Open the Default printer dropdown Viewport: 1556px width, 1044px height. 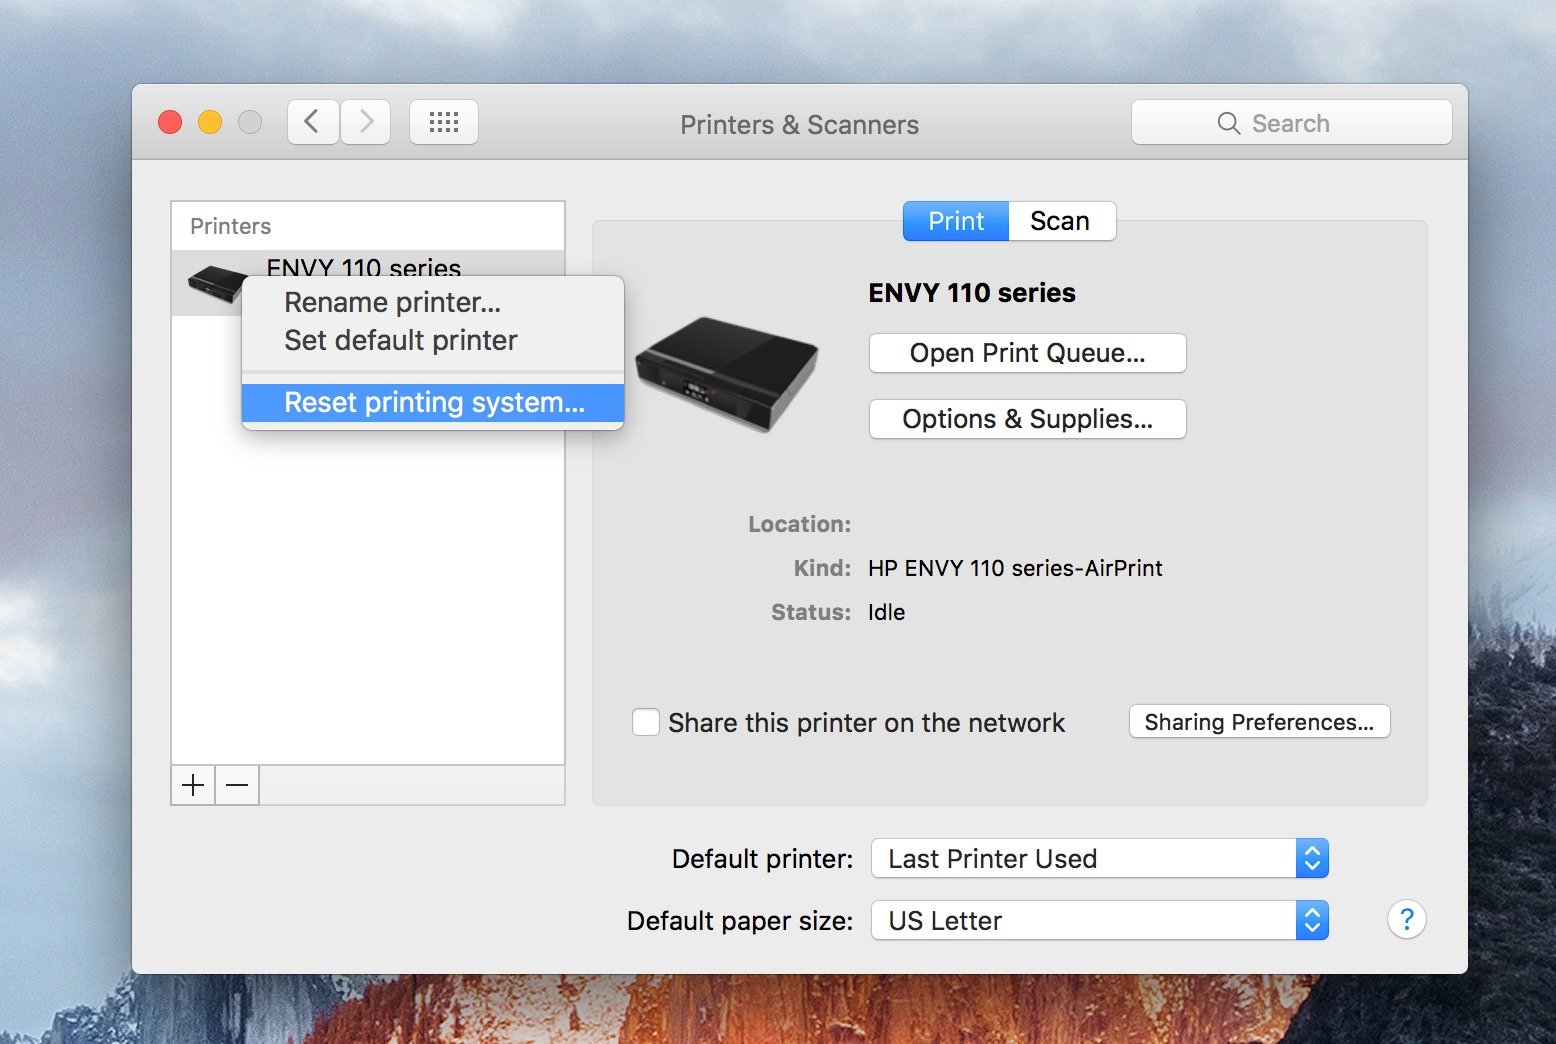1100,858
